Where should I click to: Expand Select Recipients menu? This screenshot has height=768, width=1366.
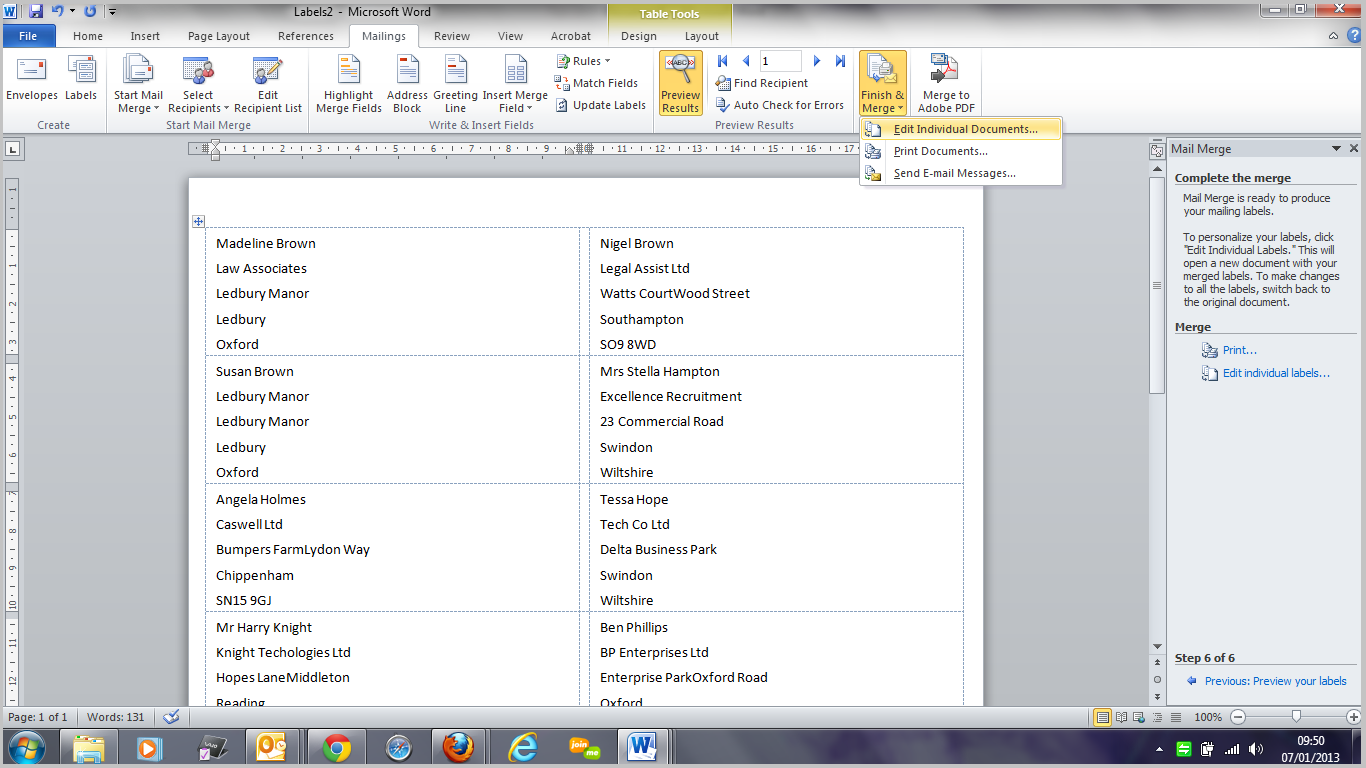pyautogui.click(x=198, y=83)
